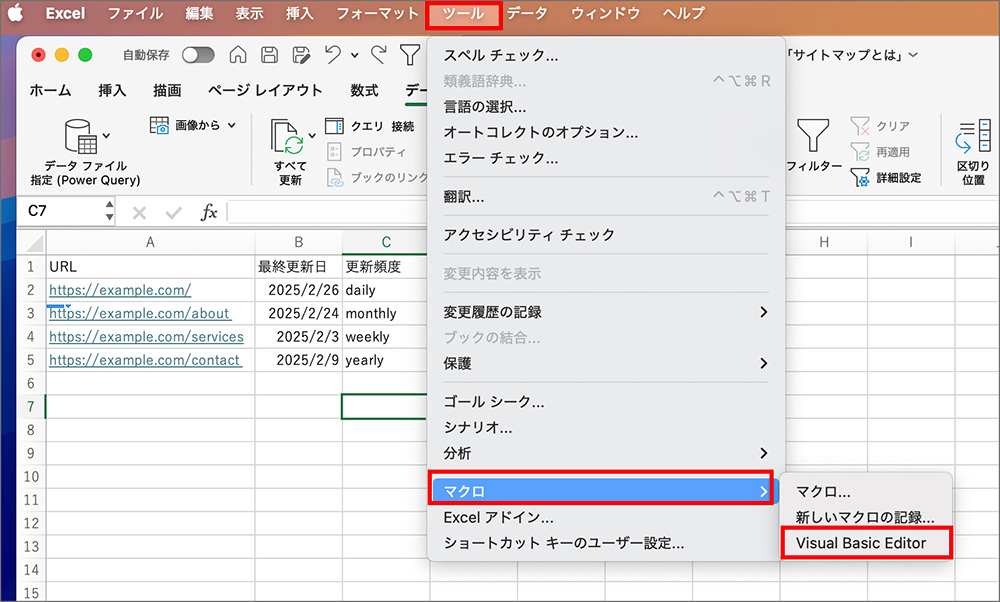Screen dimensions: 1000x602
Task: Click the large フィルター funnel icon
Action: (813, 136)
